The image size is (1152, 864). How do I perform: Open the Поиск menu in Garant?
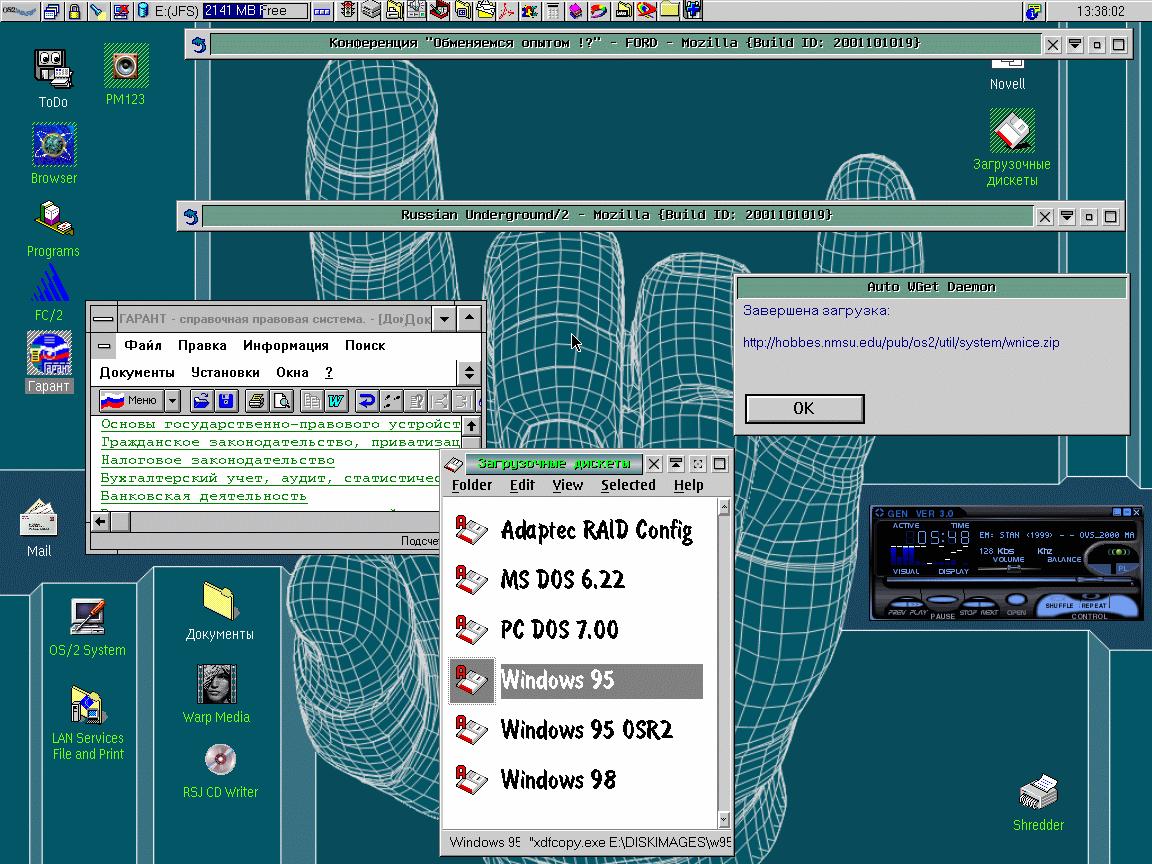pyautogui.click(x=365, y=345)
